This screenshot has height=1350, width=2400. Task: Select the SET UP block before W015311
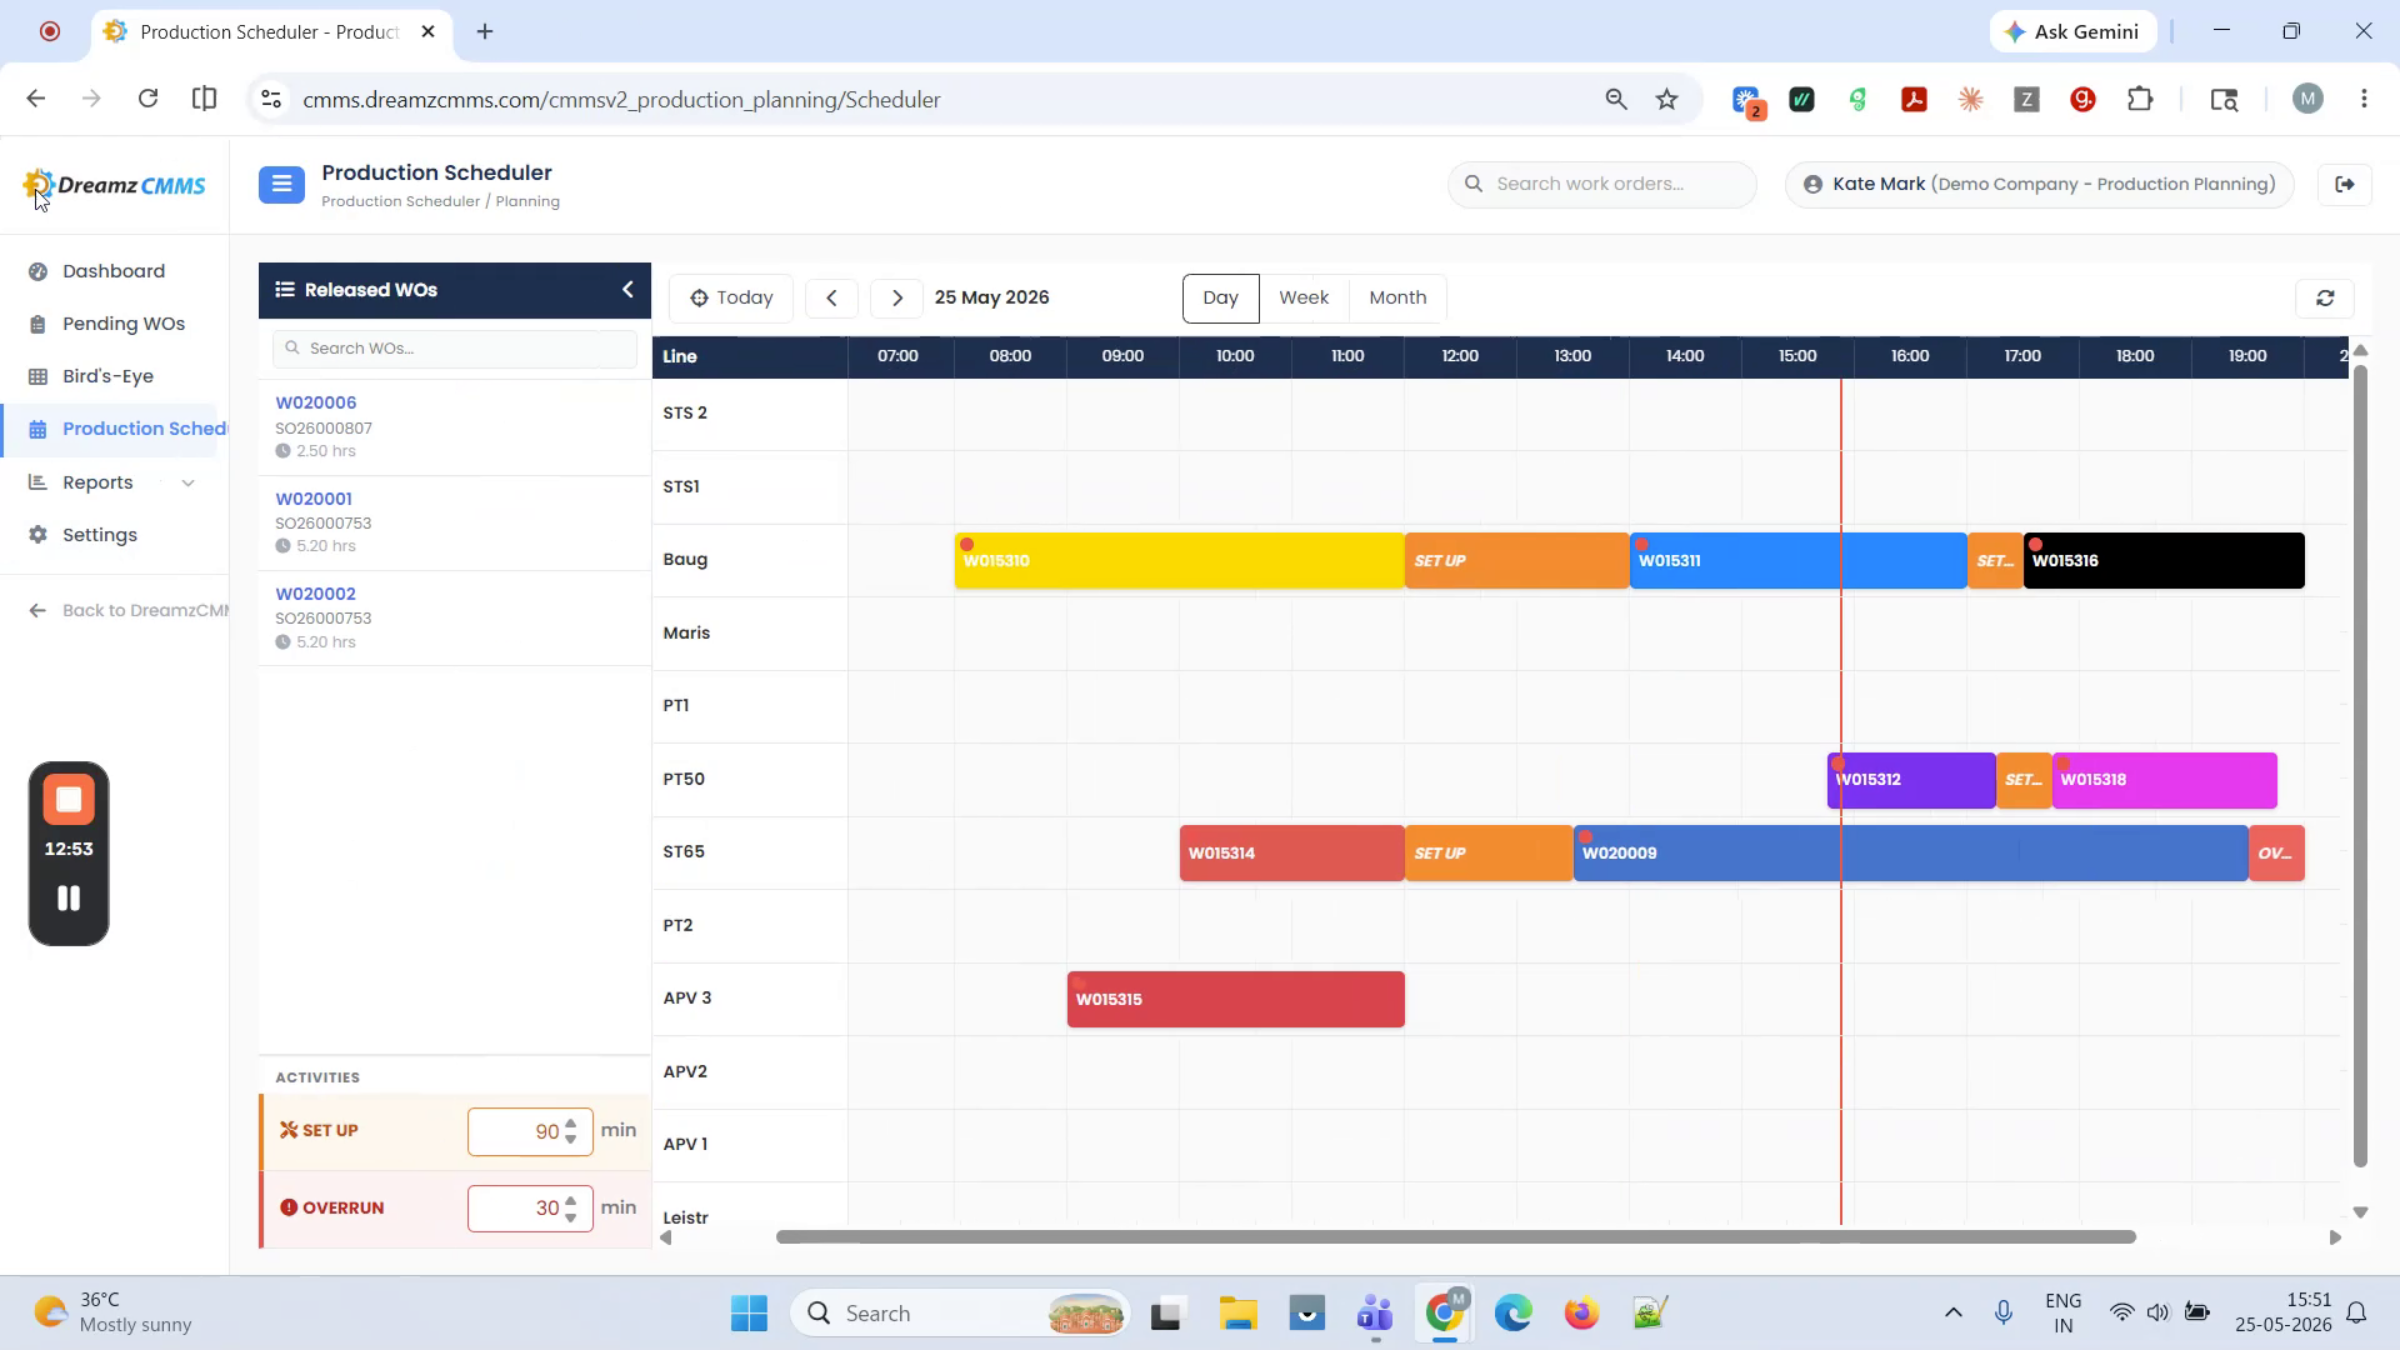point(1517,561)
